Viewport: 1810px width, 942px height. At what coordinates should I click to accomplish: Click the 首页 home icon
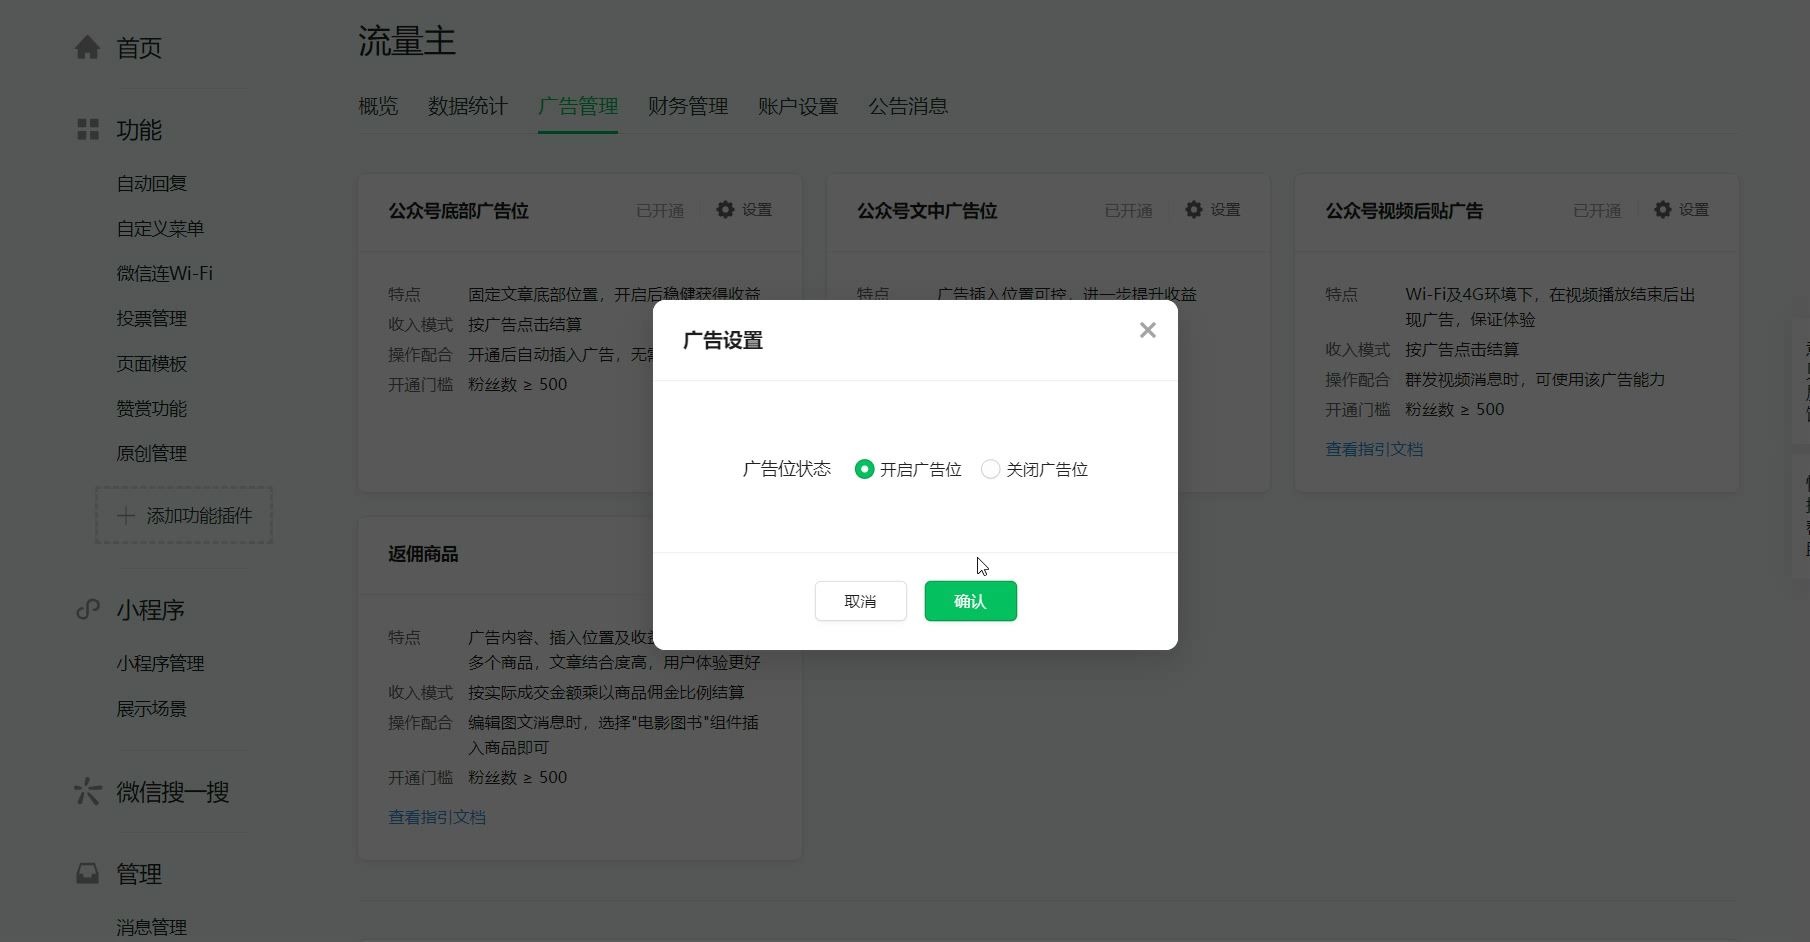[x=87, y=46]
